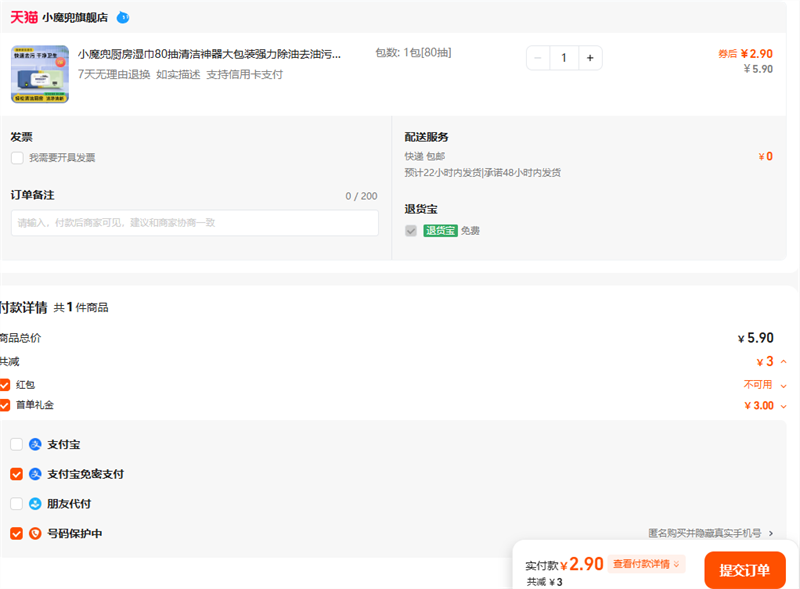Click the Alipay icon beside 支付宝
800x589 pixels.
35,444
